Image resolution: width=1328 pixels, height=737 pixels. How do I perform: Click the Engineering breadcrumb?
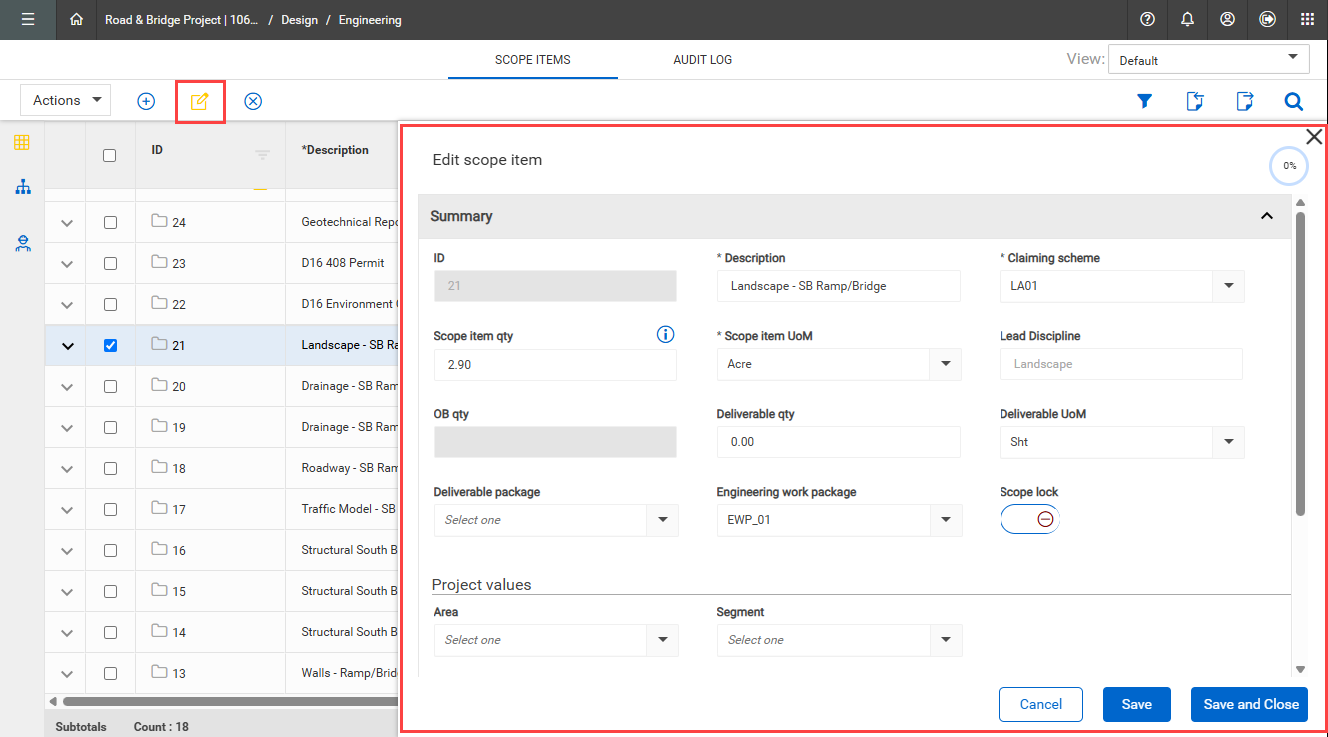(370, 20)
